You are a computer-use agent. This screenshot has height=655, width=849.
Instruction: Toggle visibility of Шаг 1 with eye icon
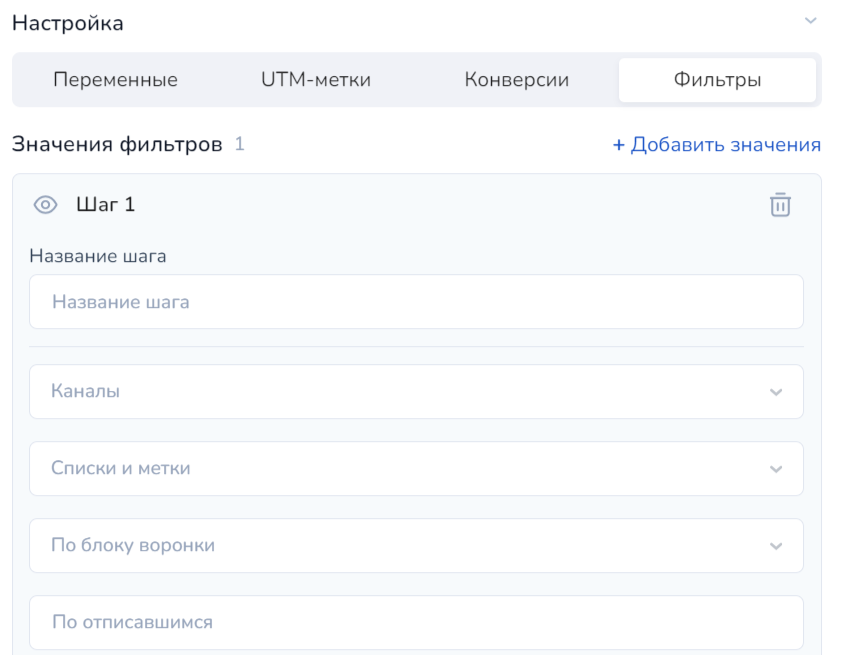(x=46, y=205)
